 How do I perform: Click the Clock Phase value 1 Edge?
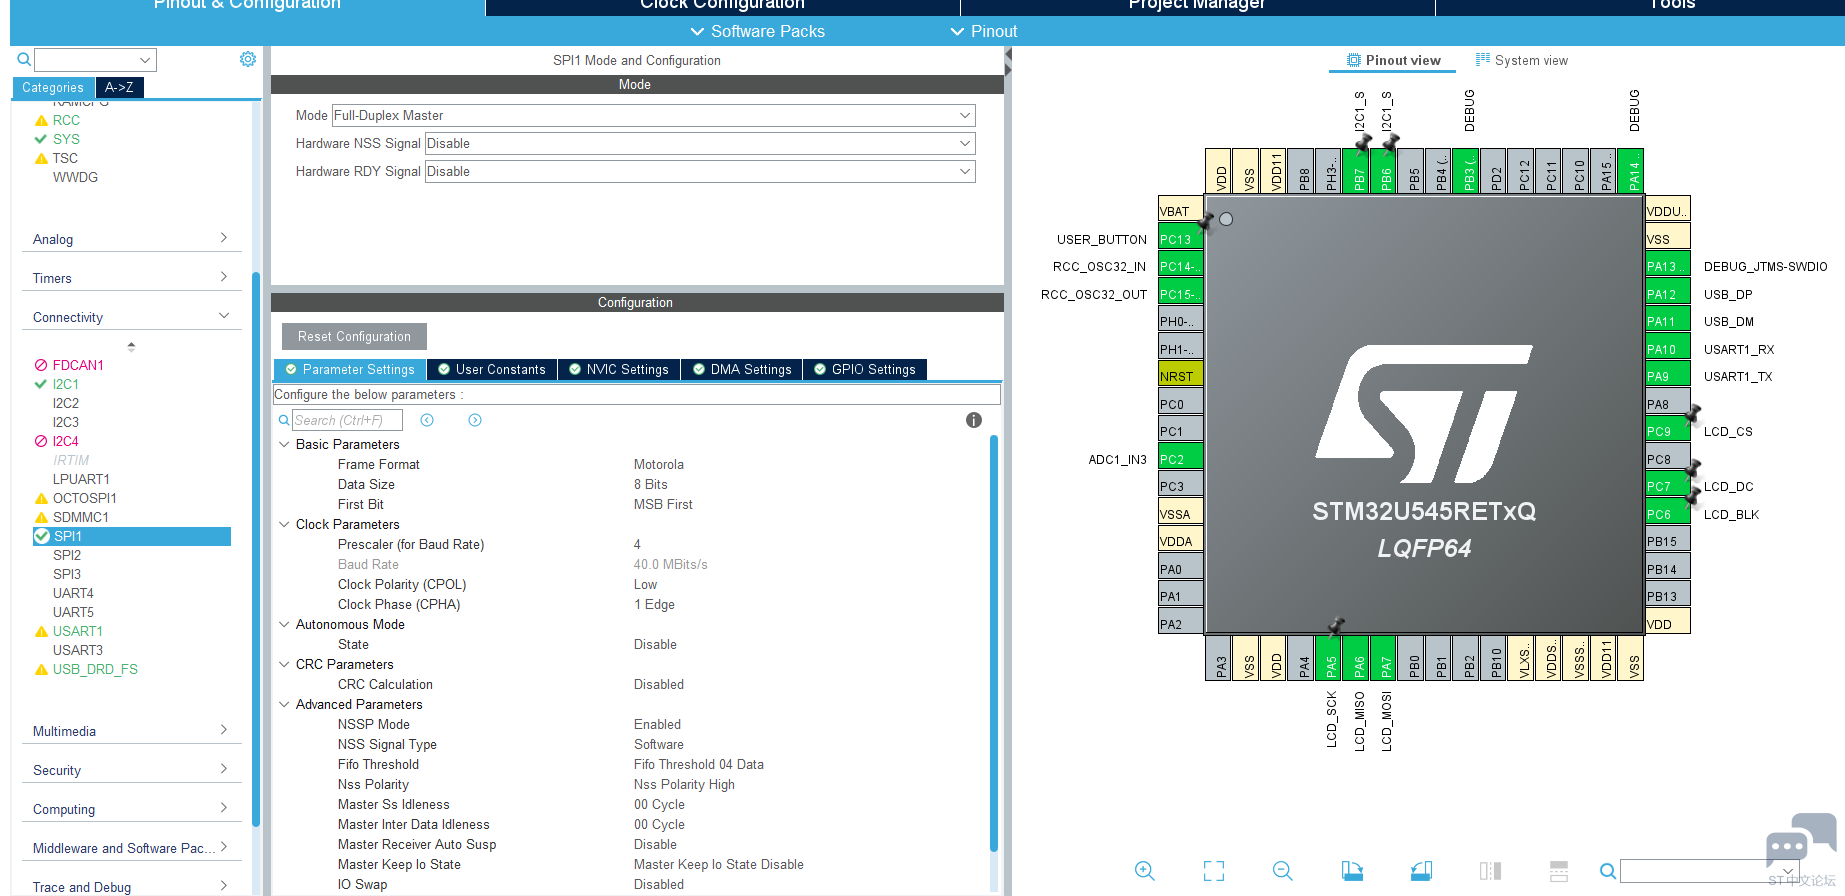654,604
